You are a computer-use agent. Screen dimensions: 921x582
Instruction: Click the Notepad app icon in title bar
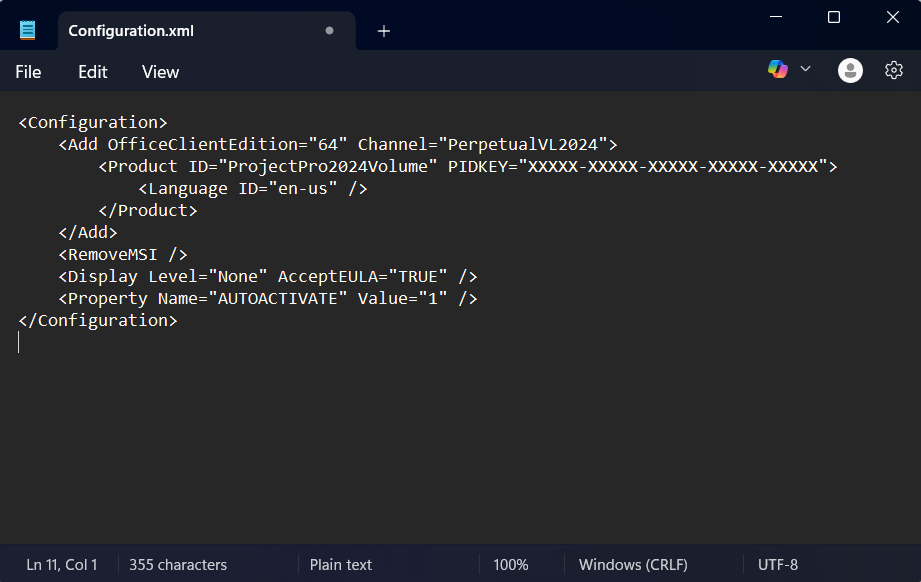[x=28, y=30]
